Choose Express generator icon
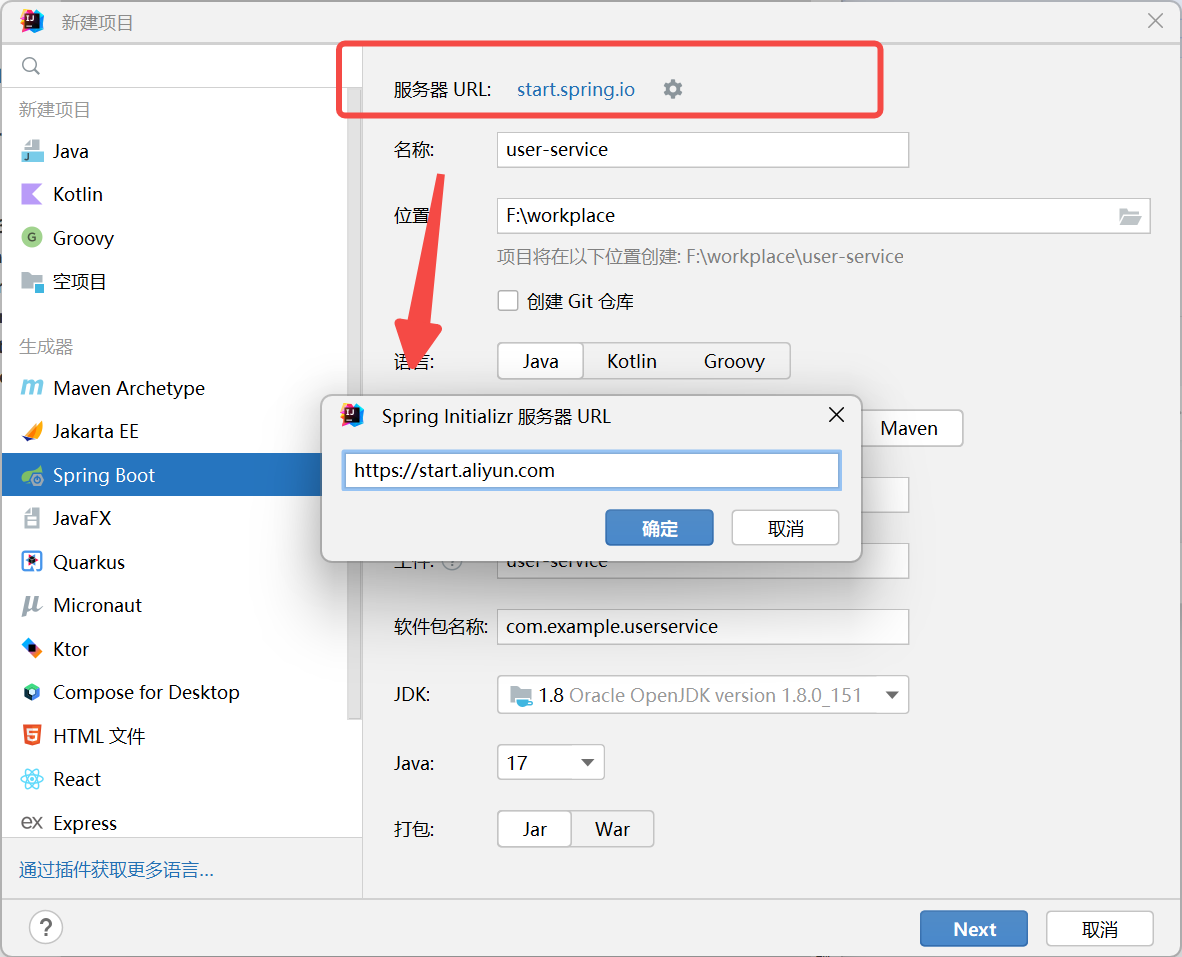 coord(32,822)
